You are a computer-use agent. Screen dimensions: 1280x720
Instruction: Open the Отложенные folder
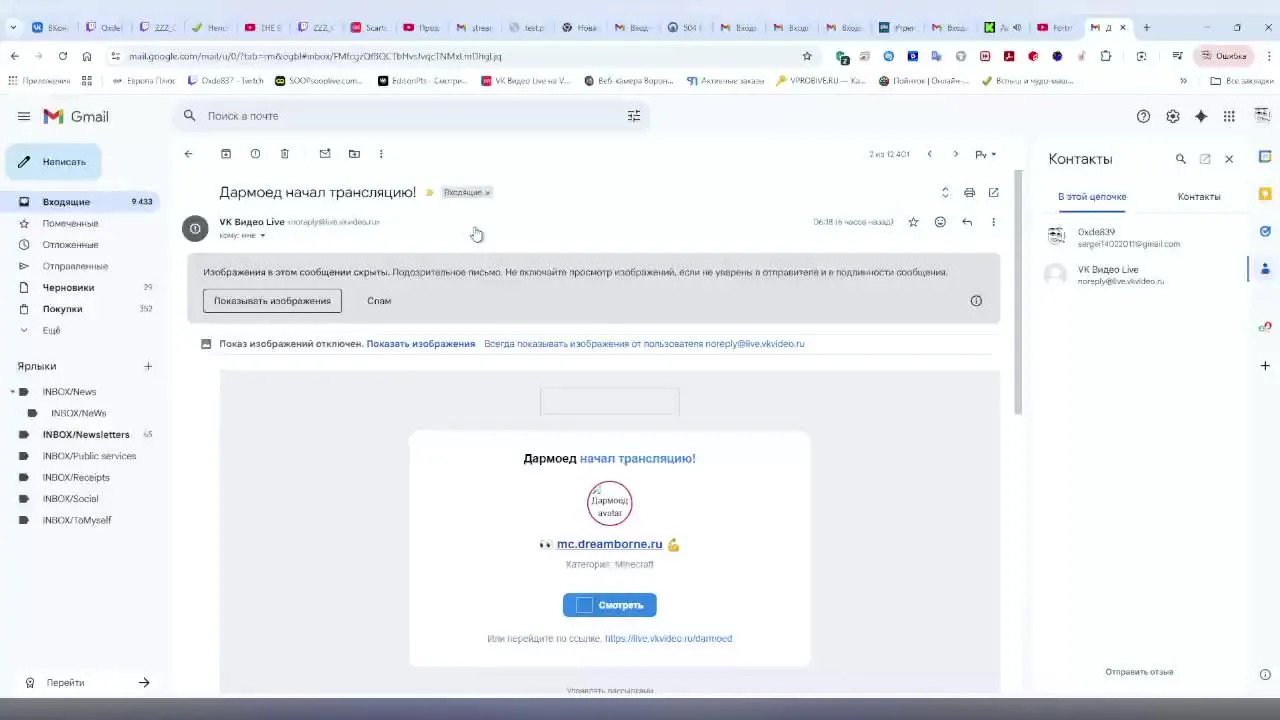coord(80,245)
